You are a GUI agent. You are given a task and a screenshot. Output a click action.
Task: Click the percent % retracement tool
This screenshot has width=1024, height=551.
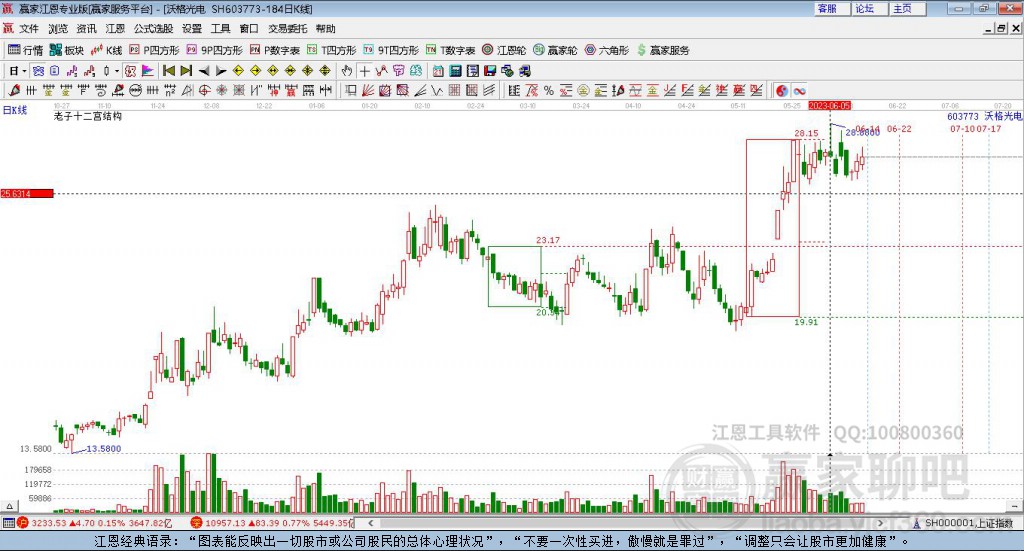point(549,91)
